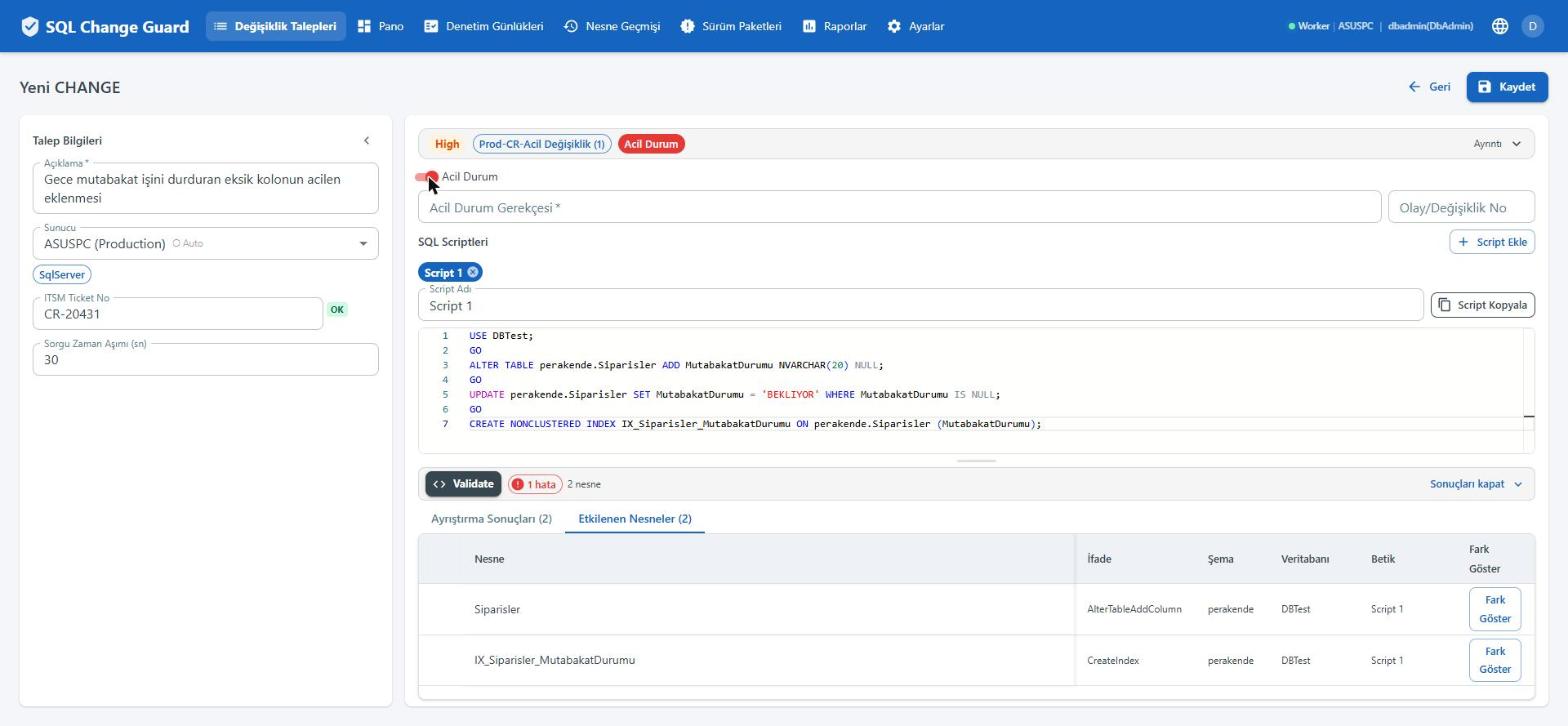
Task: Open the Sunucu server dropdown
Action: click(x=205, y=243)
